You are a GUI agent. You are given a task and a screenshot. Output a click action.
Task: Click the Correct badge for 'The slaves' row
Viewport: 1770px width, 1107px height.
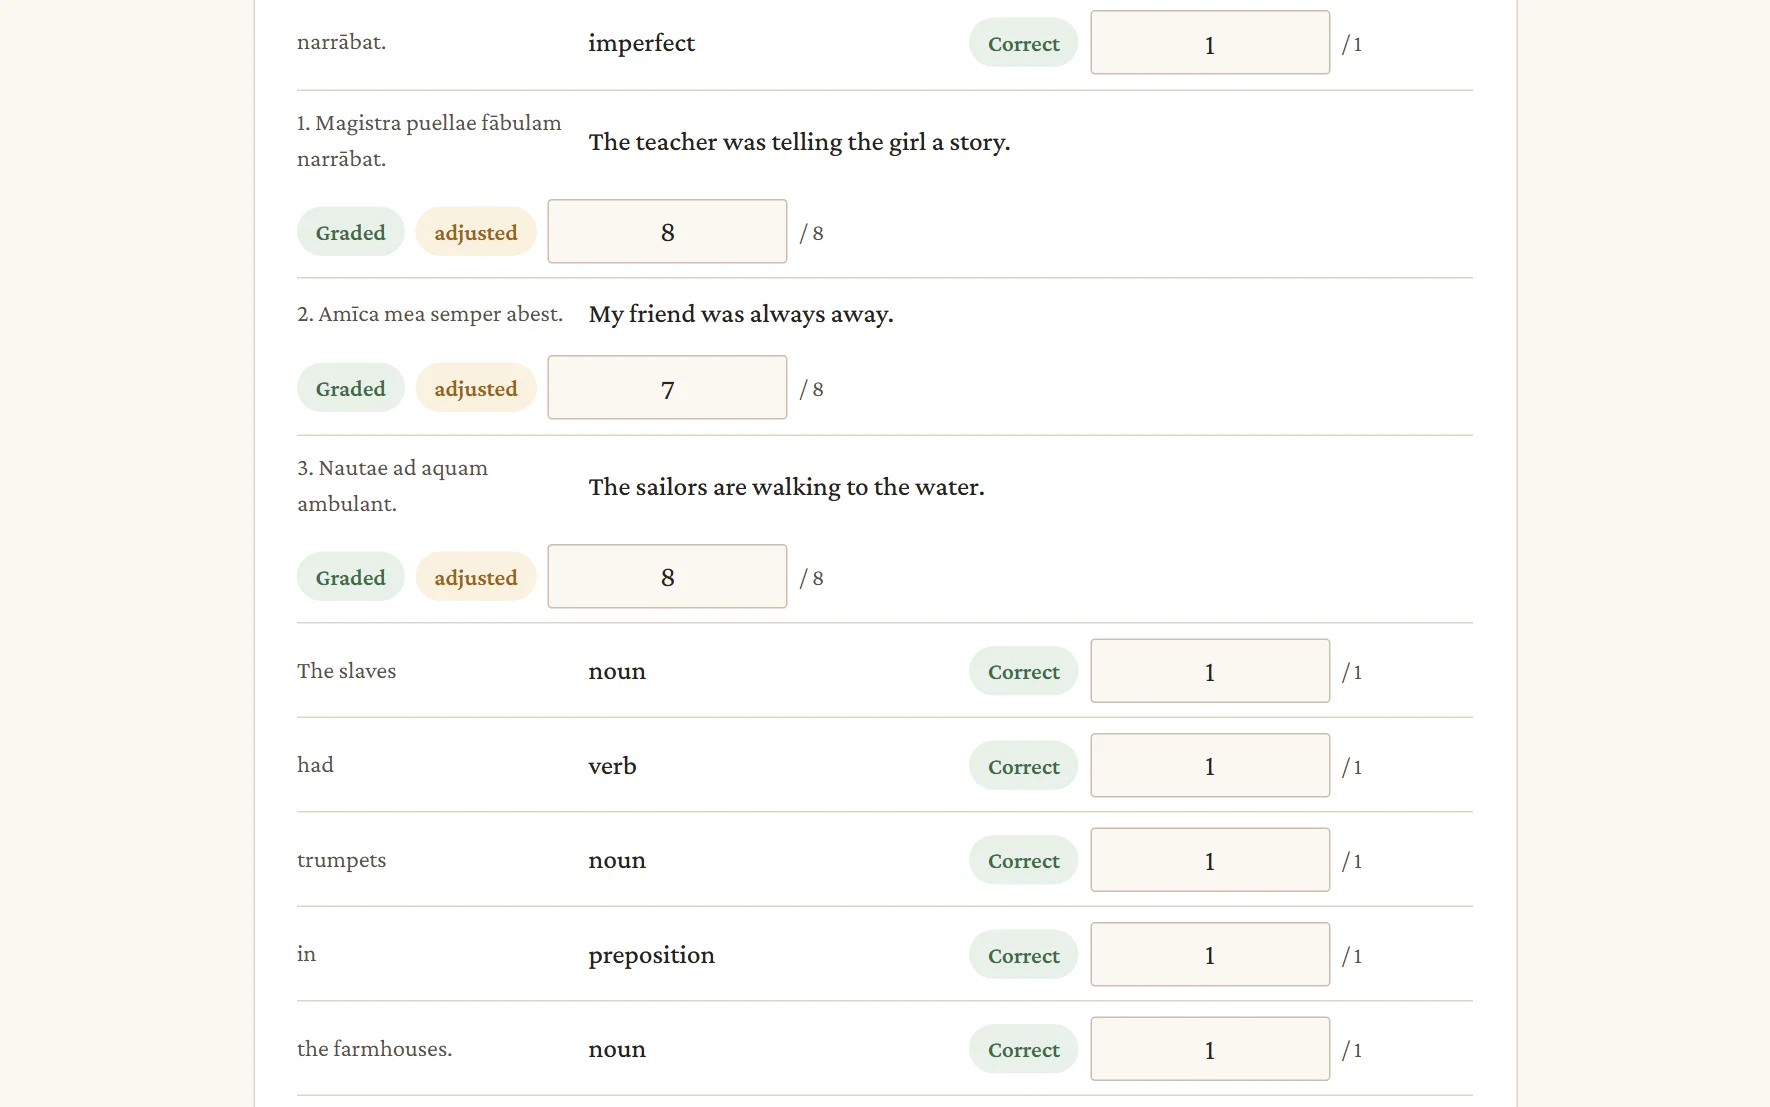pyautogui.click(x=1023, y=671)
